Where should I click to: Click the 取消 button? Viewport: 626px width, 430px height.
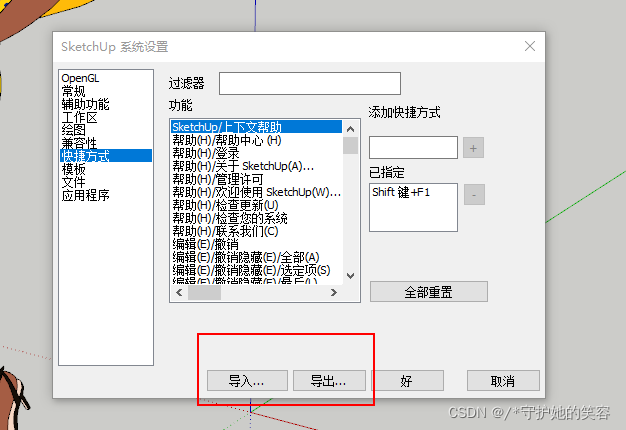click(x=503, y=380)
